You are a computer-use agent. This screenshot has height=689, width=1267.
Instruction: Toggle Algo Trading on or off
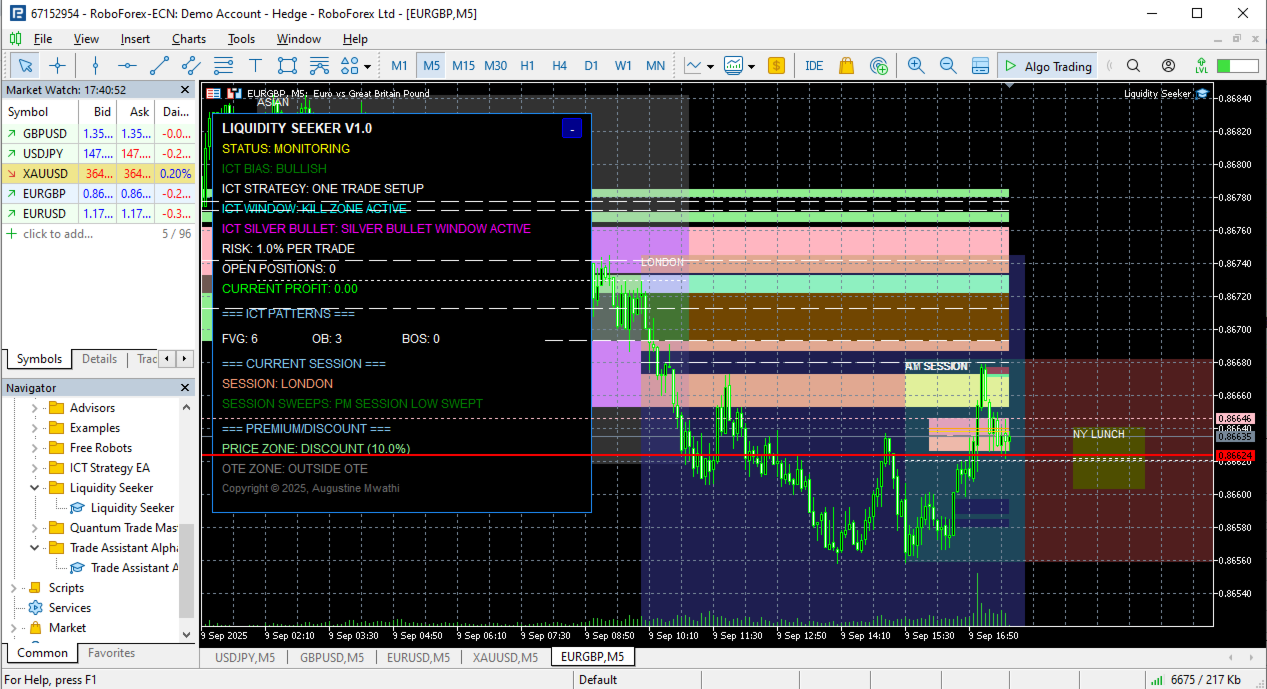[1047, 66]
